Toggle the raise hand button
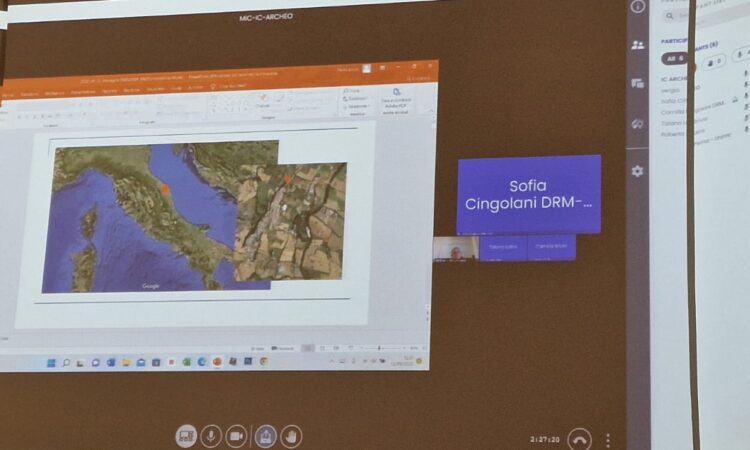Viewport: 750px width, 450px height. tap(291, 436)
